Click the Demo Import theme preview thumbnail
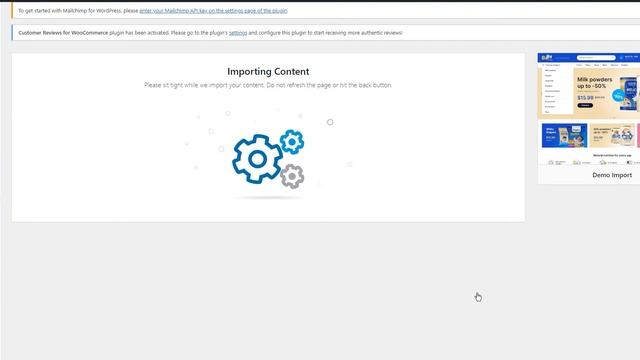The height and width of the screenshot is (360, 640). coord(589,109)
